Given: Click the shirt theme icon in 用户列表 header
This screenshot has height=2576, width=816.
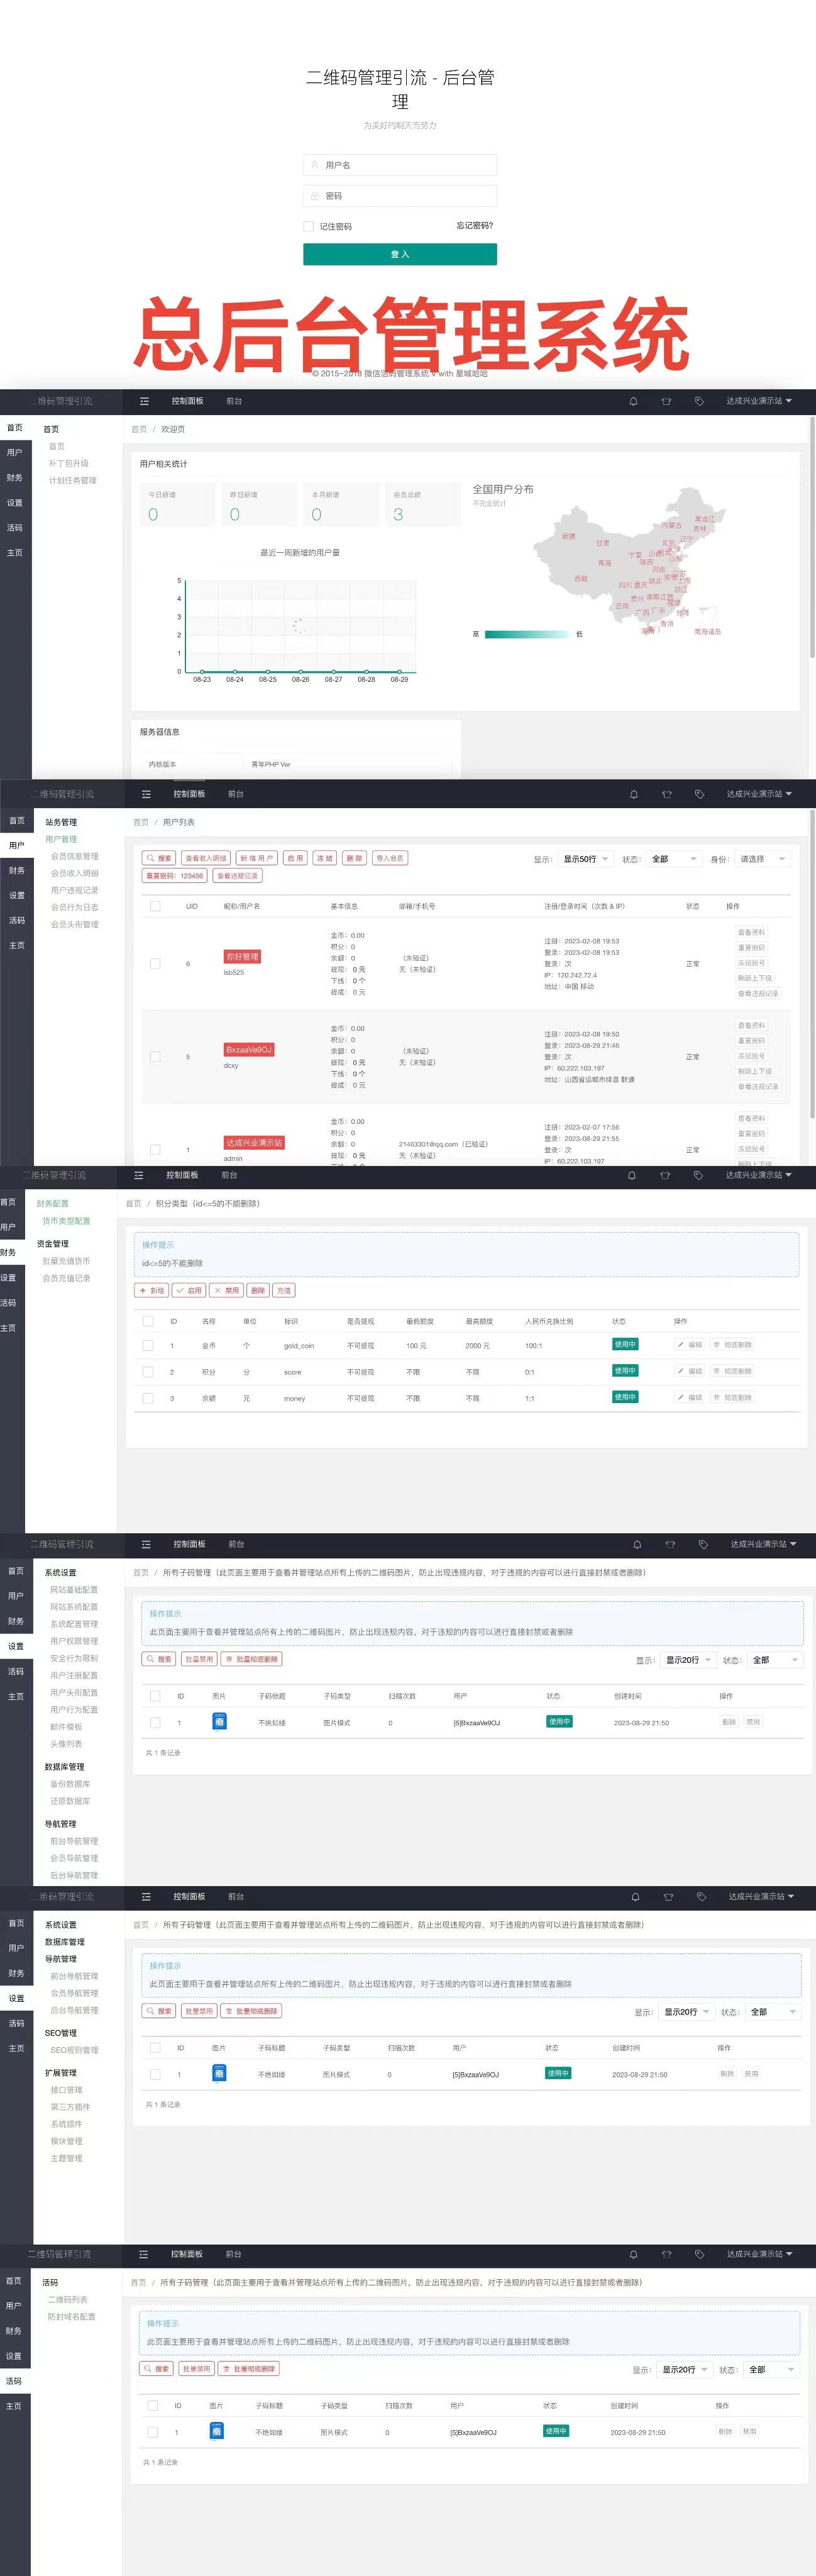Looking at the screenshot, I should point(666,794).
